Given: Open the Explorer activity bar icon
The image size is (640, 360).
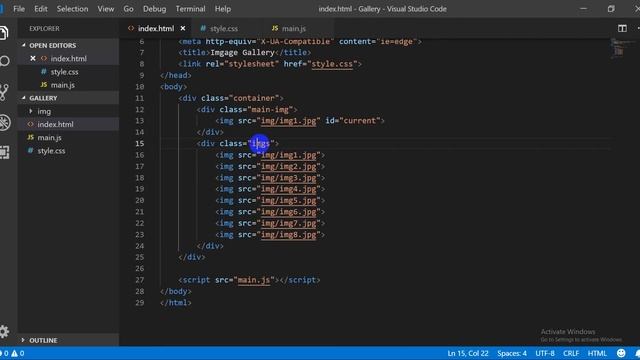Looking at the screenshot, I should click(4, 33).
